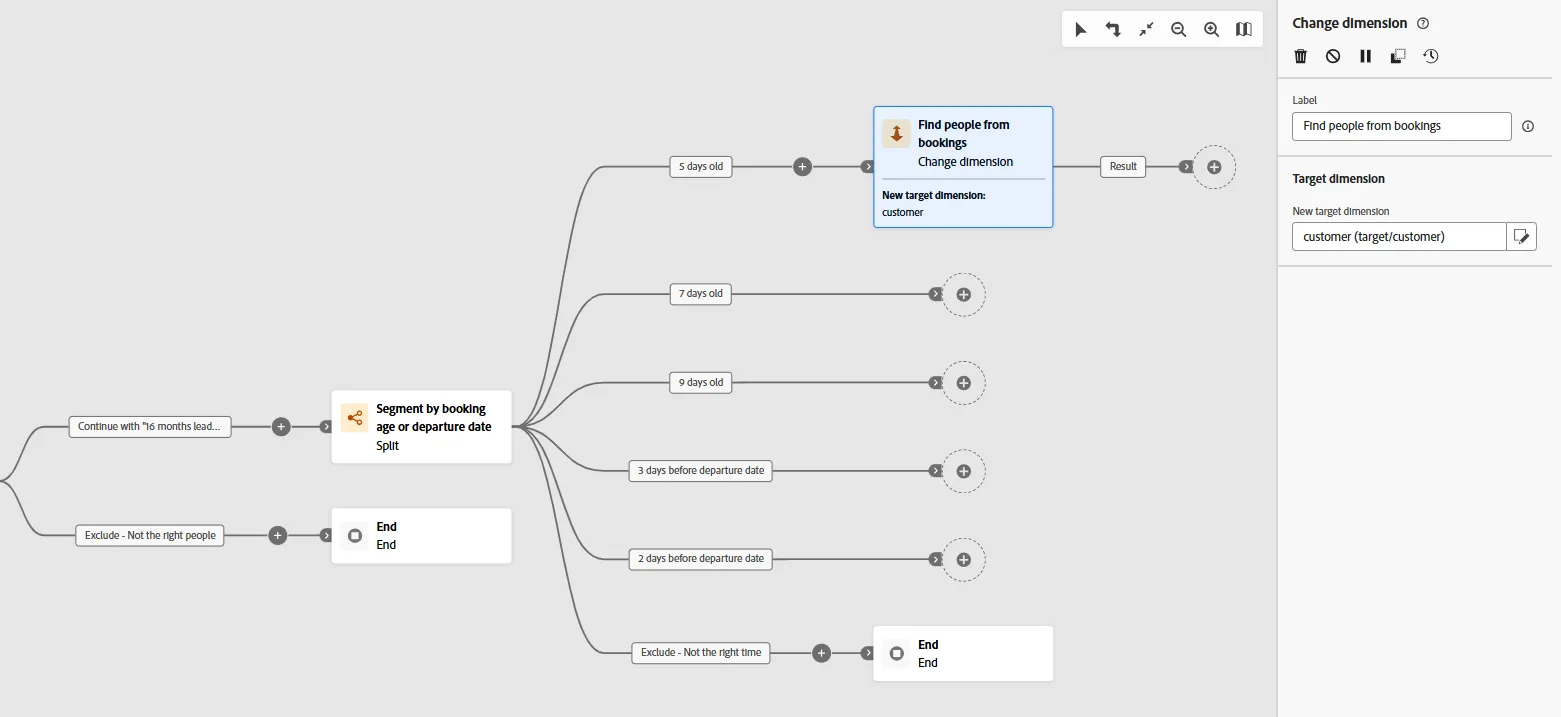Add an activity on 2 days before departure branch
1561x717 pixels.
point(964,559)
